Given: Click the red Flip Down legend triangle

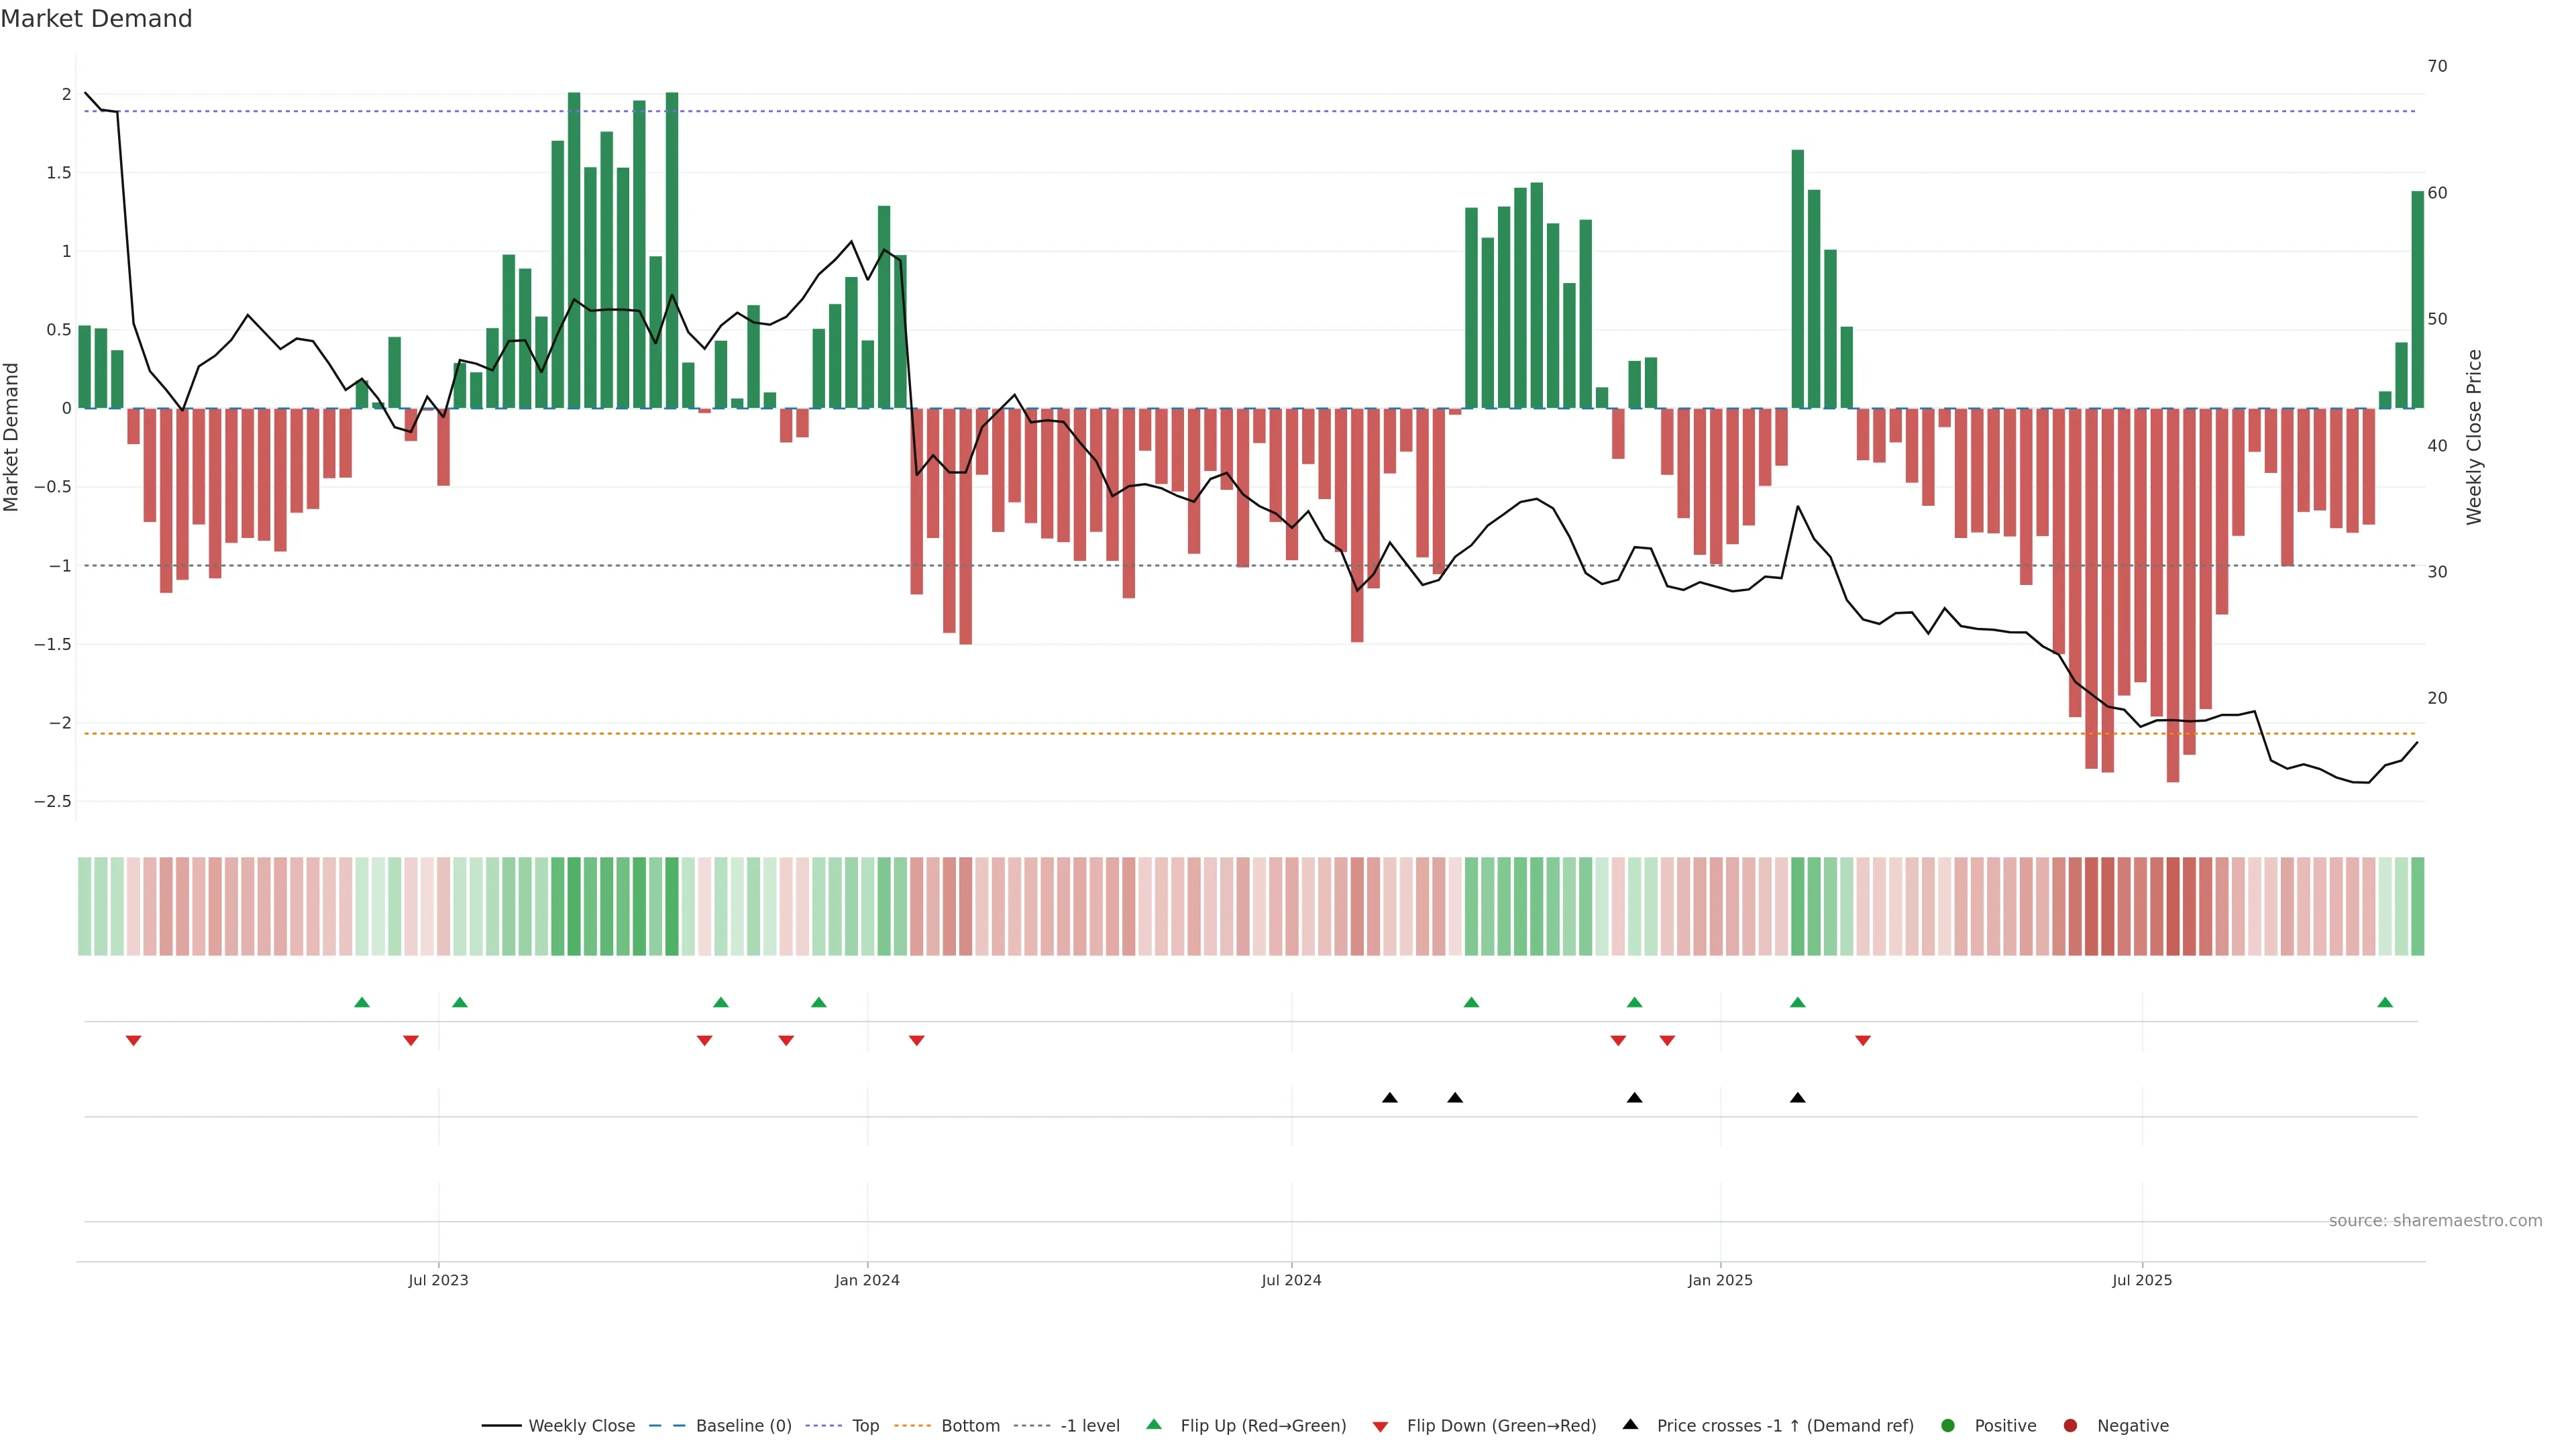Looking at the screenshot, I should coord(1380,1427).
